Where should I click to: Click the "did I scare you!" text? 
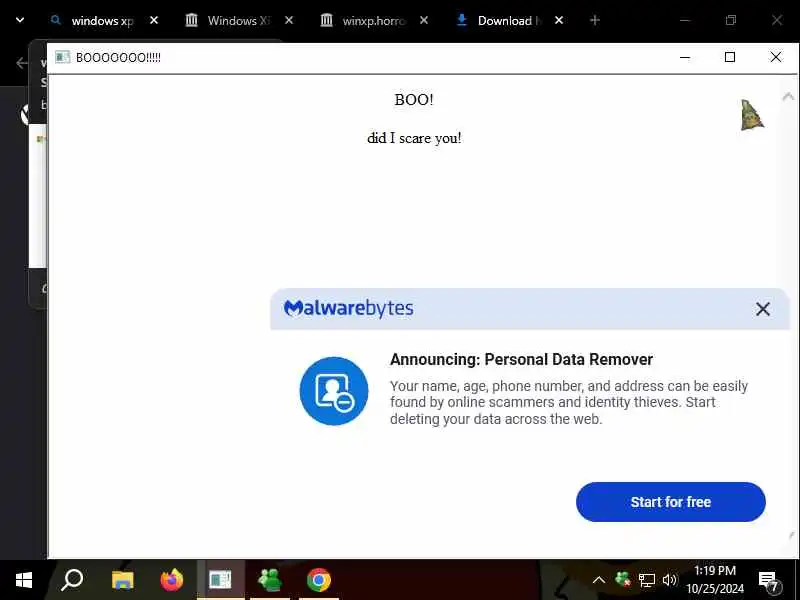414,138
